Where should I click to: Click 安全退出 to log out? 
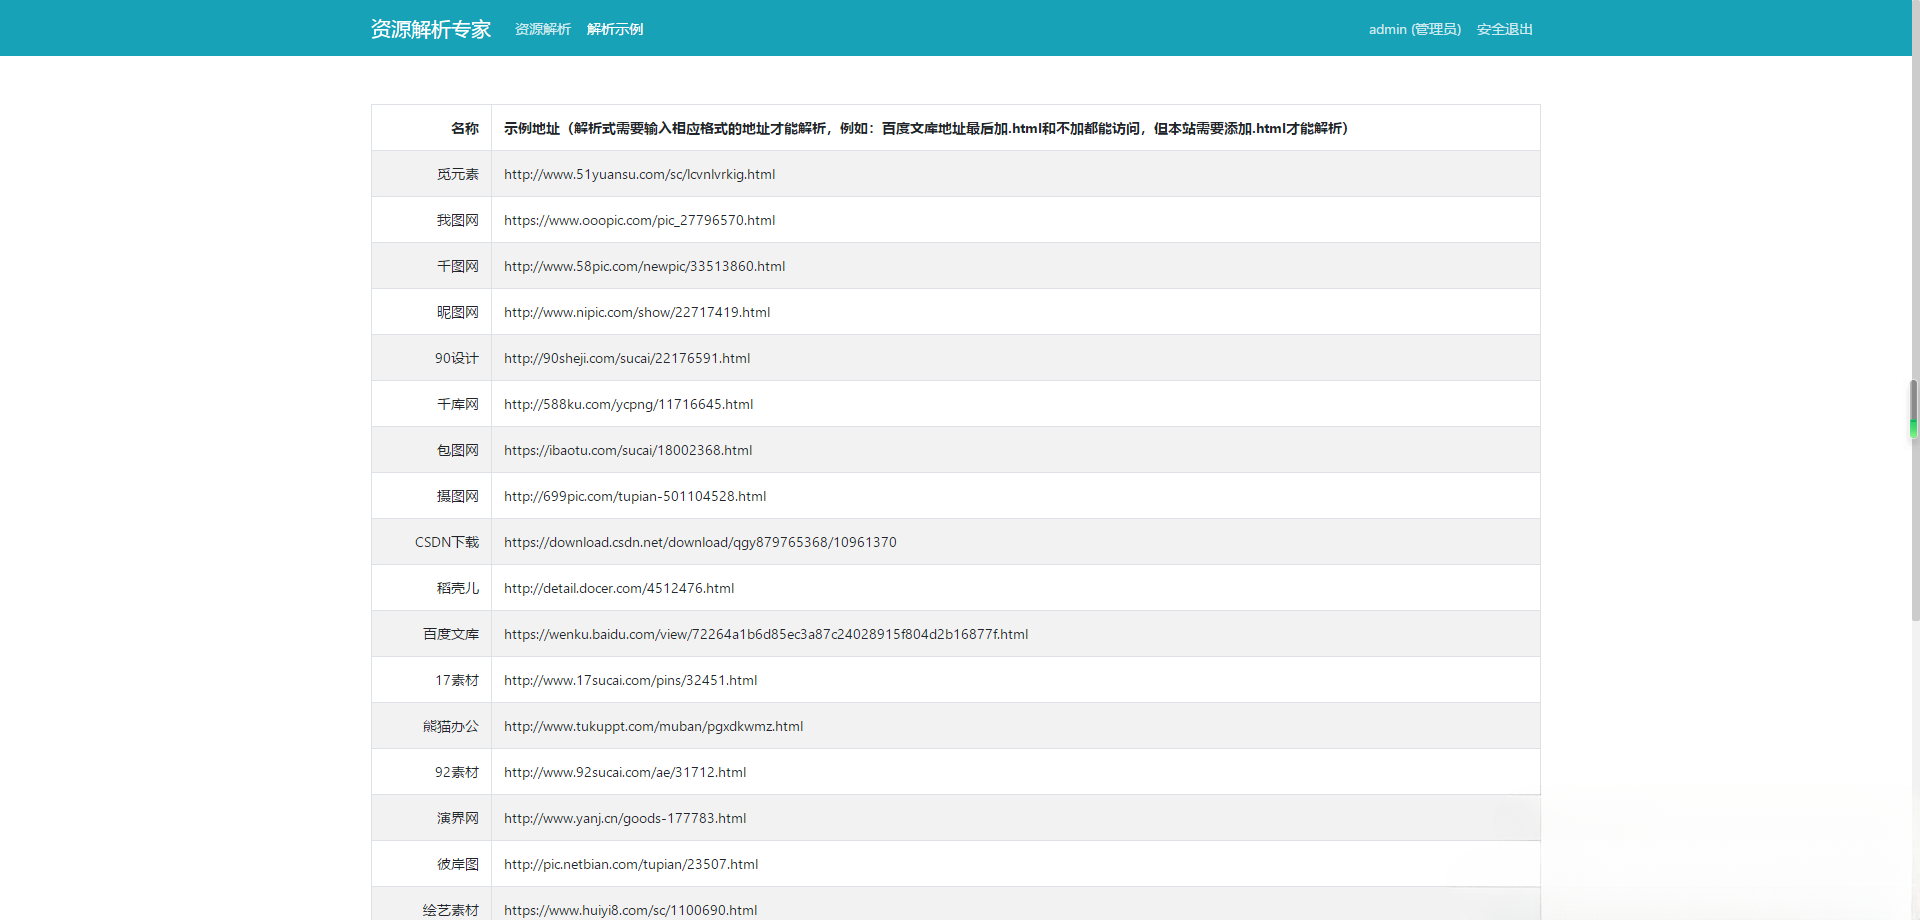[1504, 29]
